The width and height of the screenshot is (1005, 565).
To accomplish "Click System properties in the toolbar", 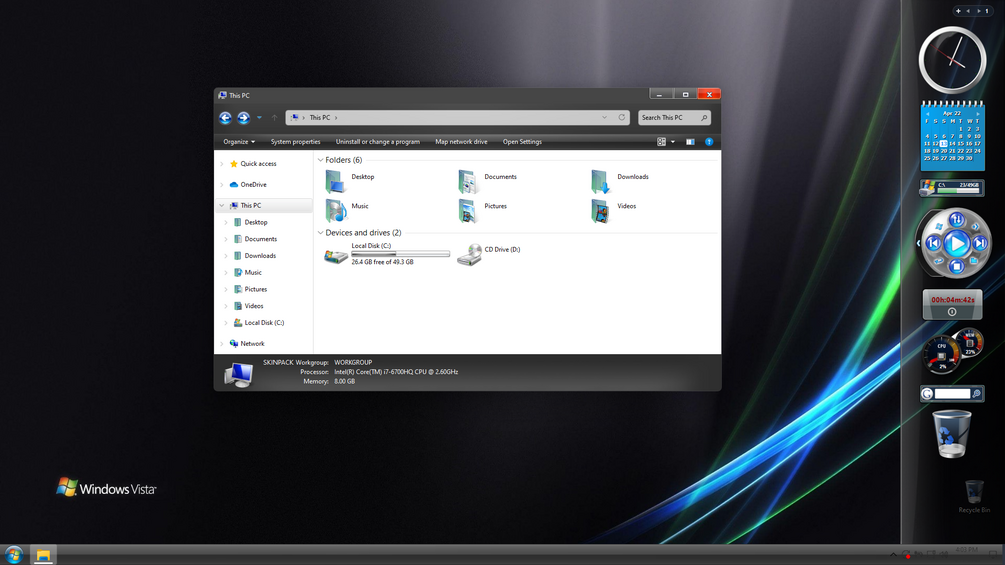I will [295, 142].
